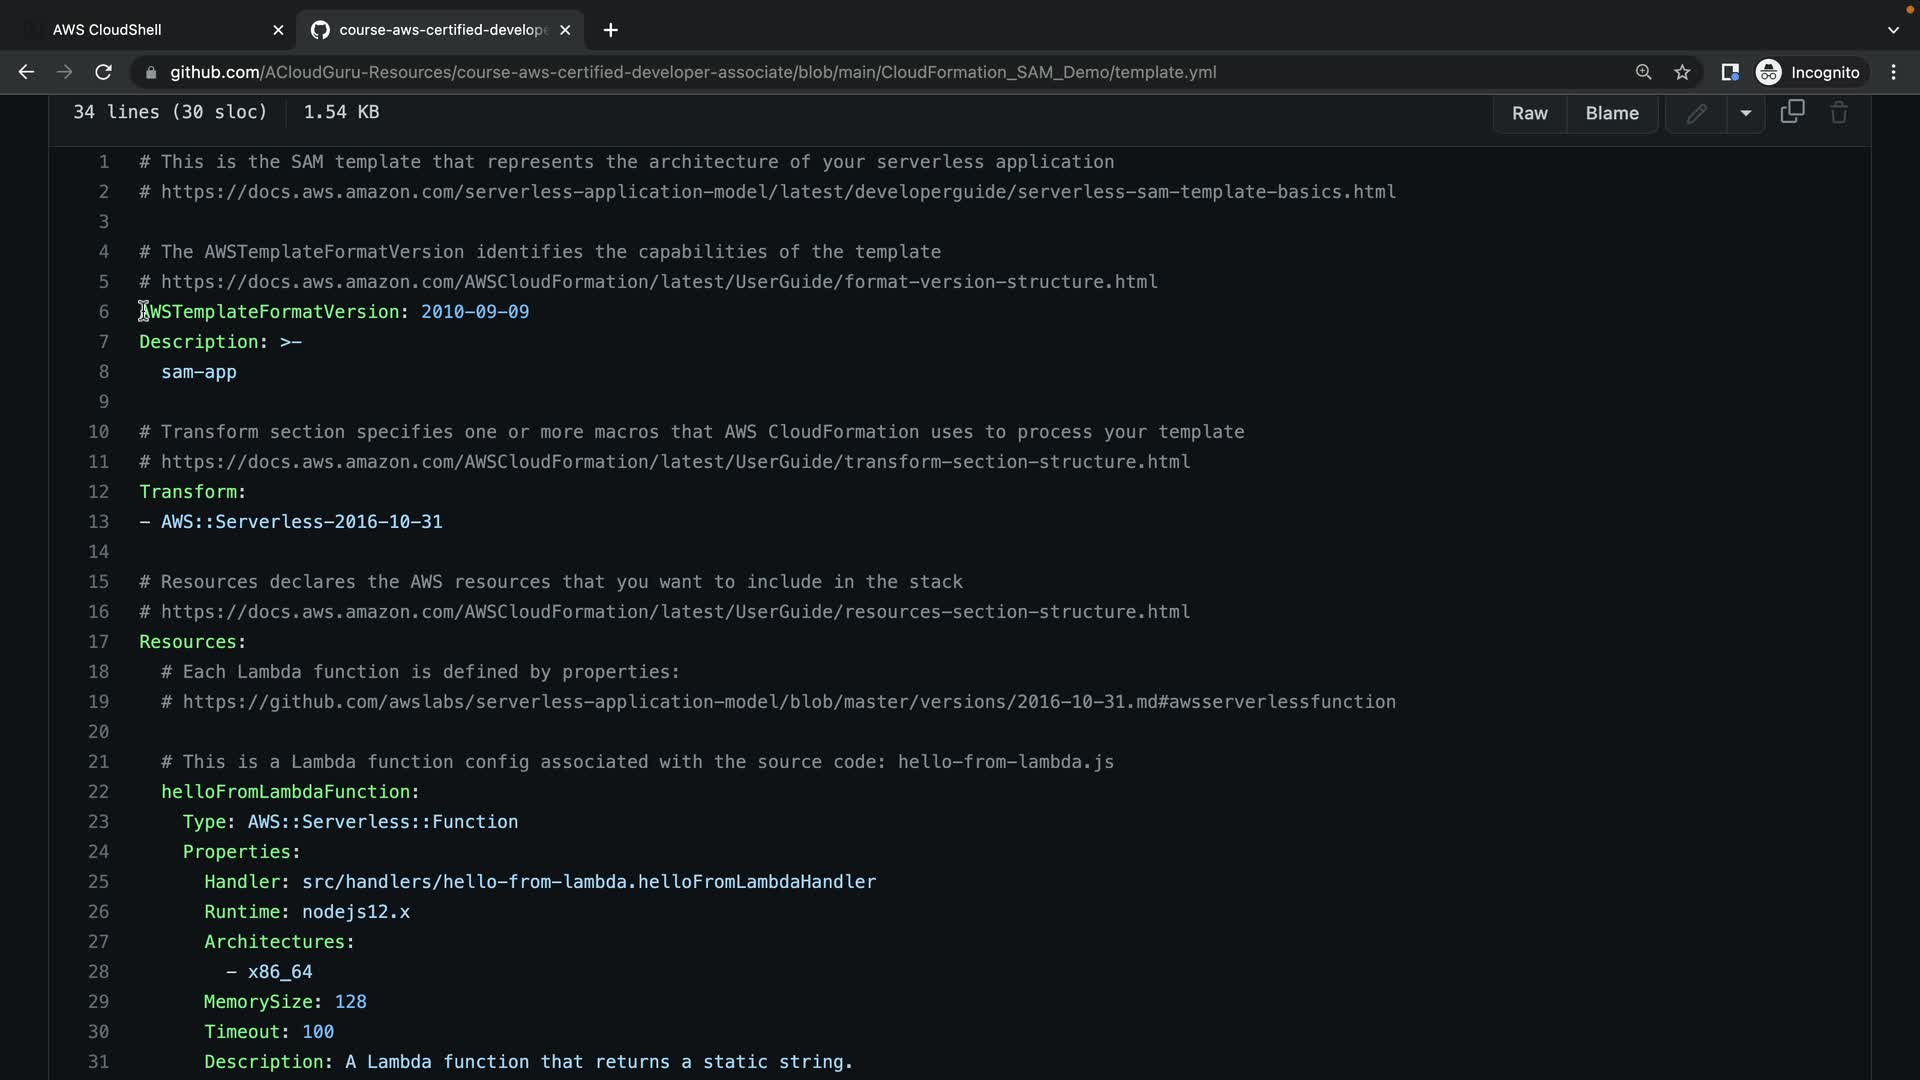Copy raw file contents icon
The image size is (1920, 1080).
1792,112
